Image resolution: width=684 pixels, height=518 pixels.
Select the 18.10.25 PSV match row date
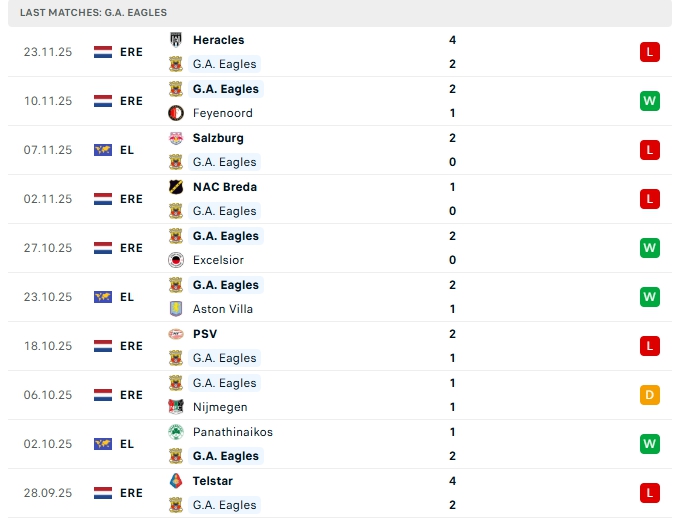48,346
